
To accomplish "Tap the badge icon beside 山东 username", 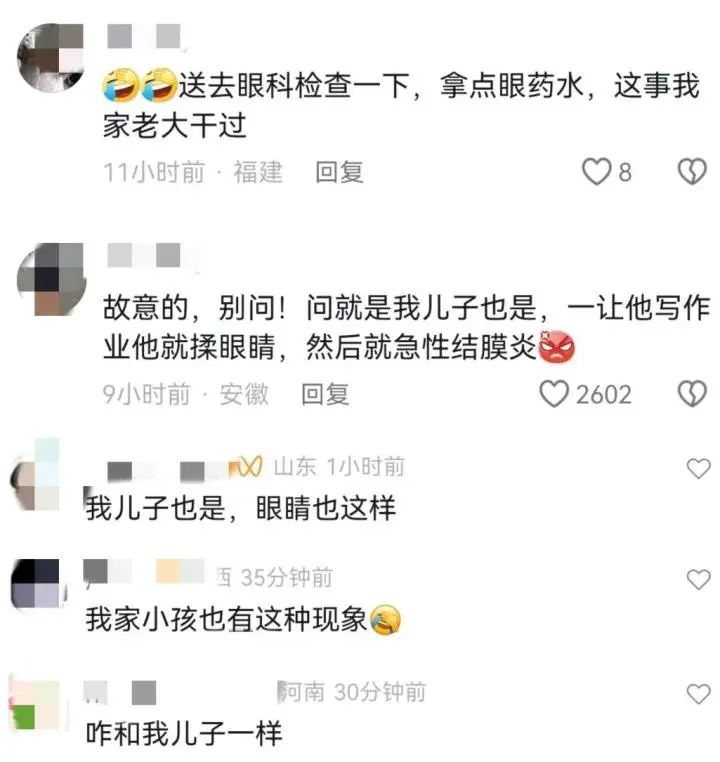I will coord(246,467).
